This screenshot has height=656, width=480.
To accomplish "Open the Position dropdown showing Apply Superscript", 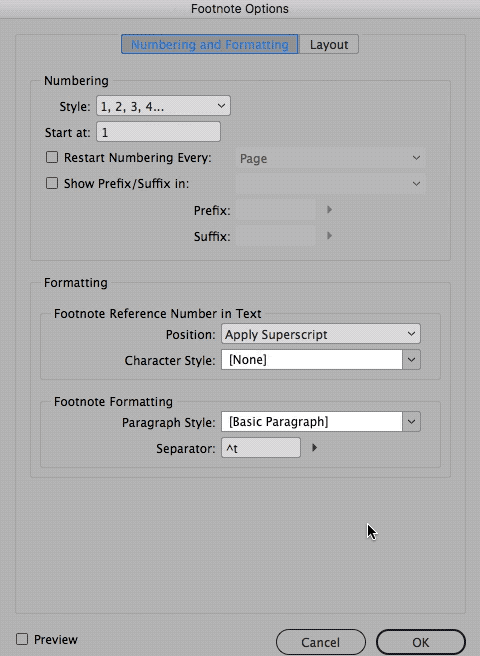I will click(321, 334).
